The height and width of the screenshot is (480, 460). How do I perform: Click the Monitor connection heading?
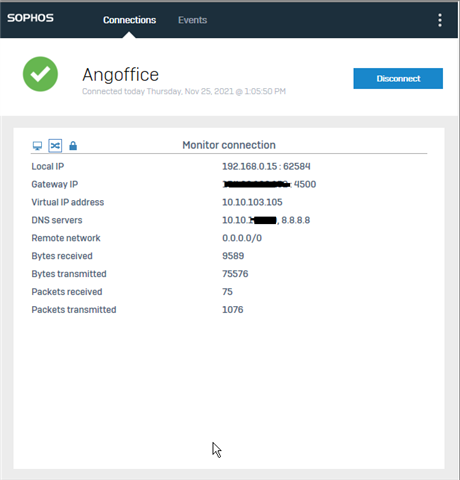[229, 145]
